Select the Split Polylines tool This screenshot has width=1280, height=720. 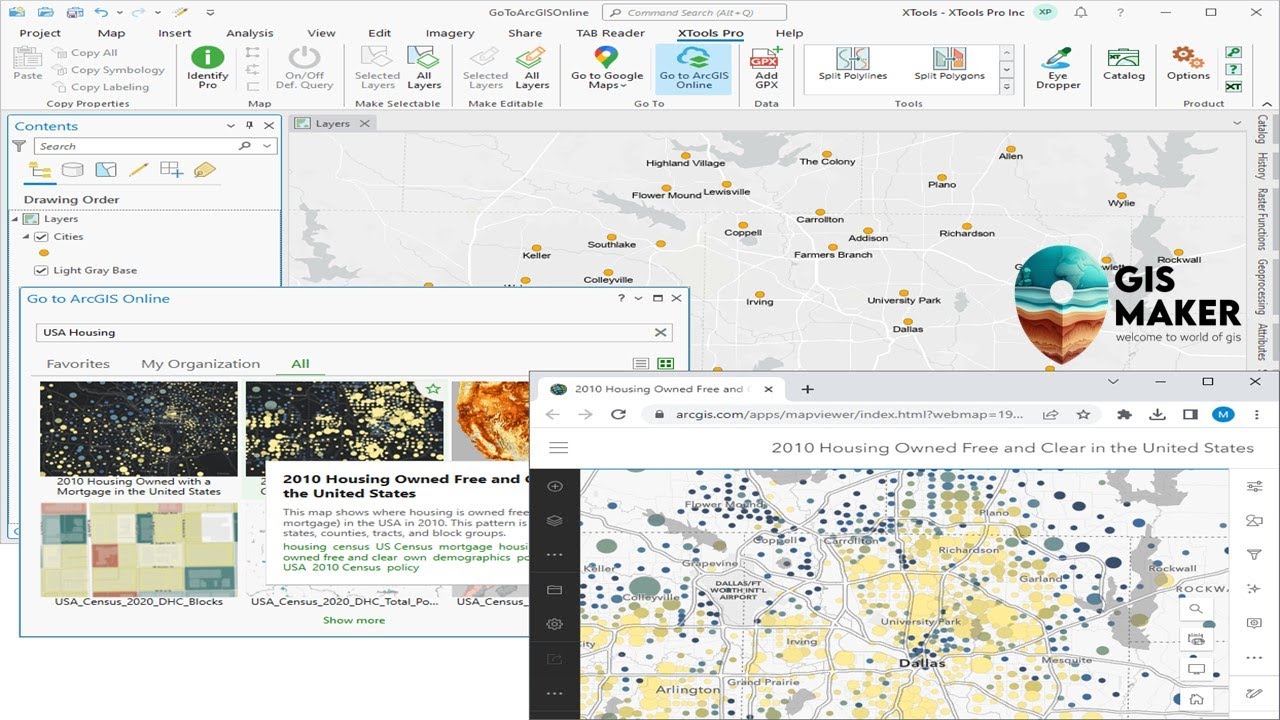pos(853,64)
